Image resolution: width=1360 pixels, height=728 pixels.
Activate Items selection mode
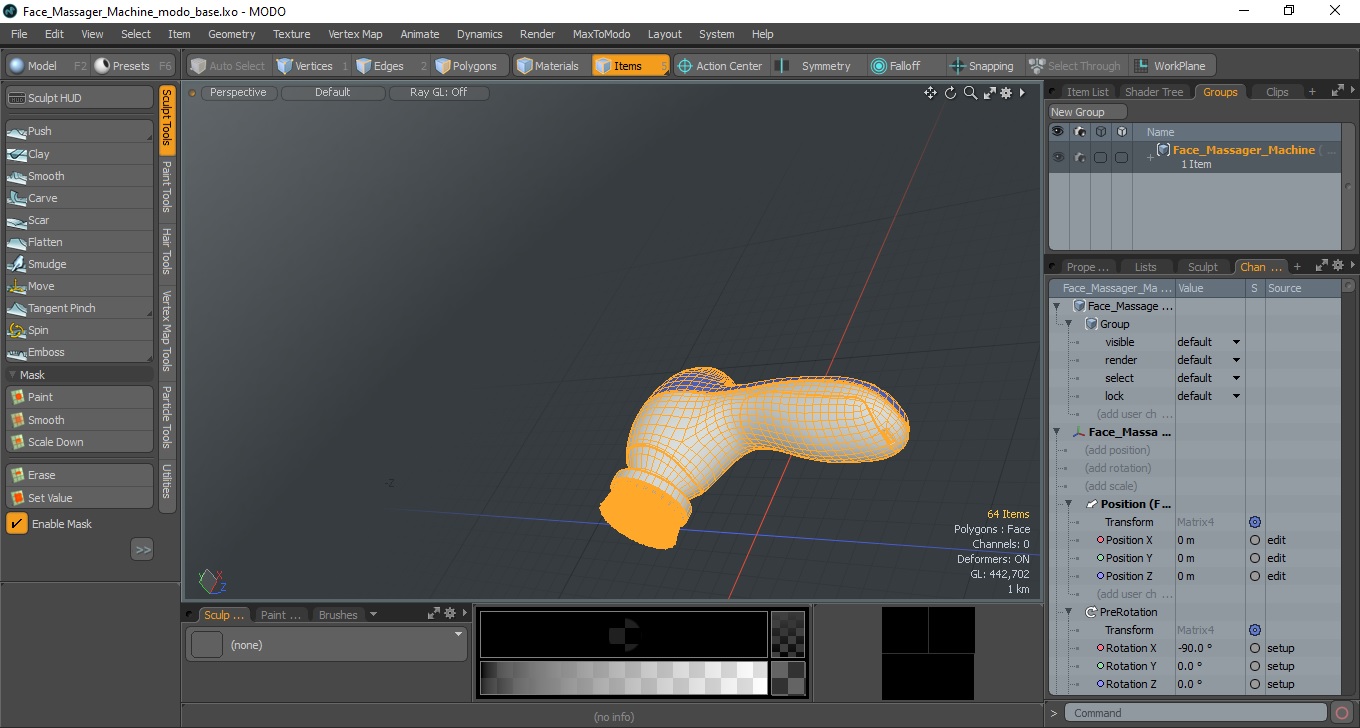pos(630,66)
